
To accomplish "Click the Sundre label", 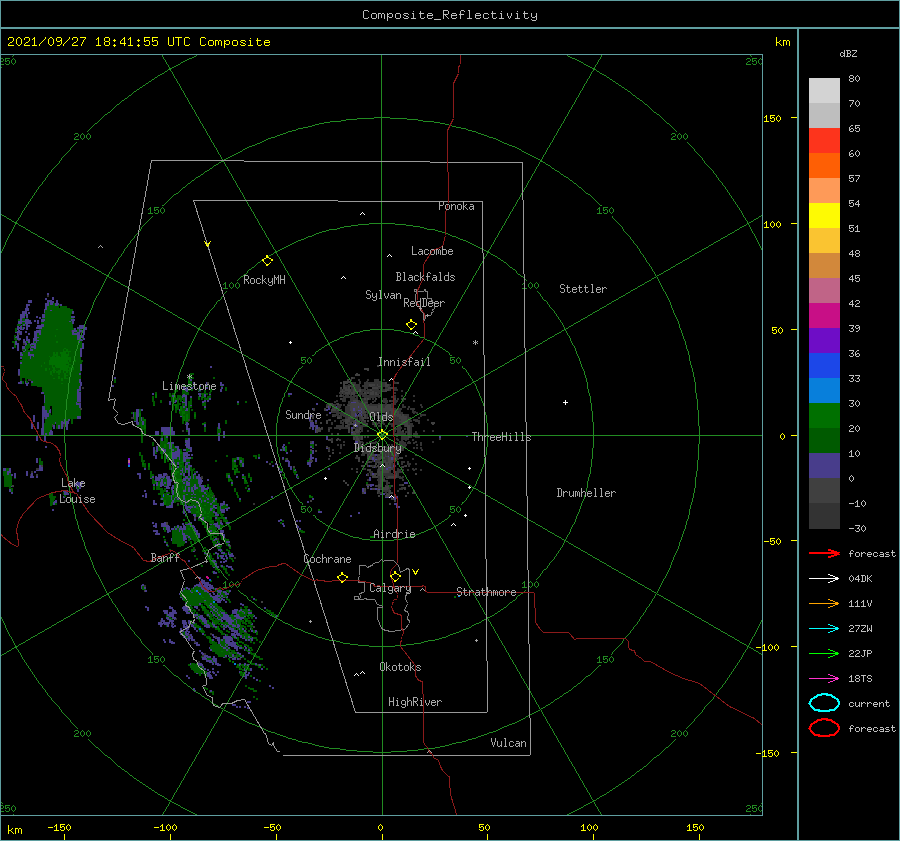I will (303, 415).
